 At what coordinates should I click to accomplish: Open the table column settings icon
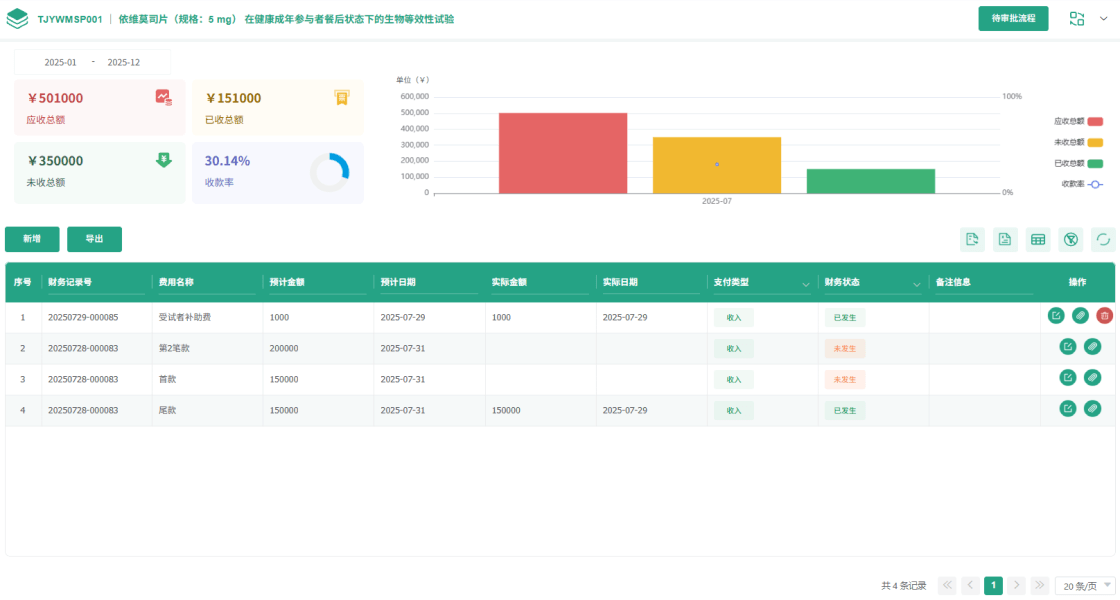1038,239
